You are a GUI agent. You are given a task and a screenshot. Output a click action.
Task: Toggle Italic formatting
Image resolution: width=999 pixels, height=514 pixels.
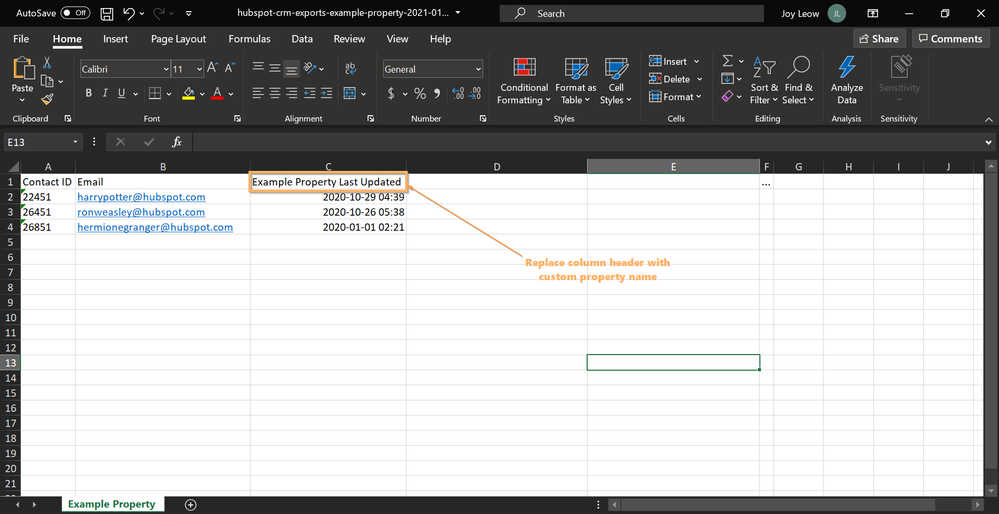click(105, 94)
